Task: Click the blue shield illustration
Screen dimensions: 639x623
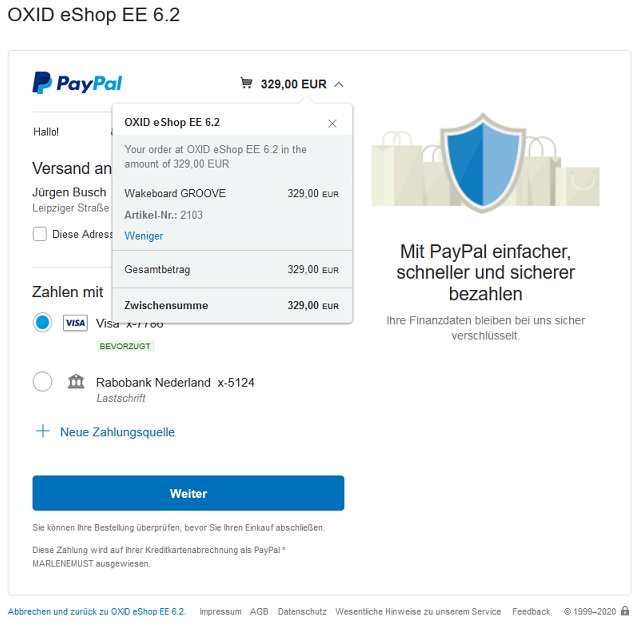Action: [483, 163]
